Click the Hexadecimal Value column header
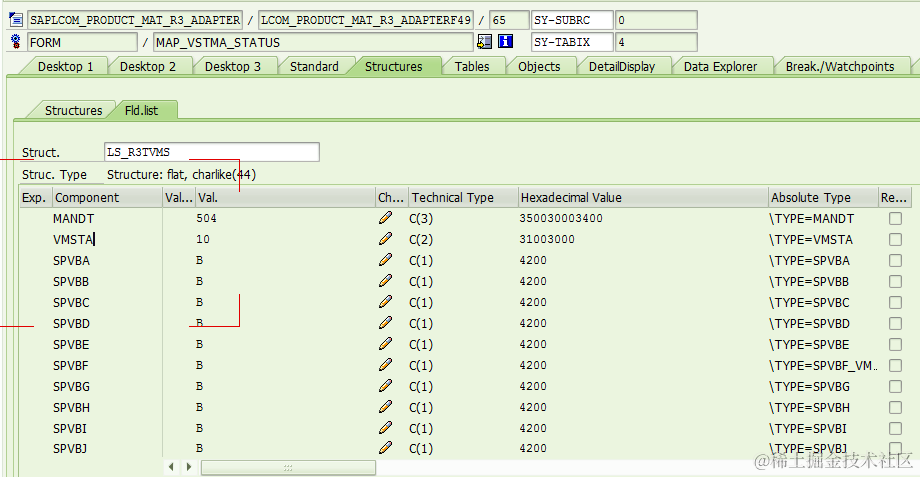This screenshot has width=920, height=477. click(643, 198)
